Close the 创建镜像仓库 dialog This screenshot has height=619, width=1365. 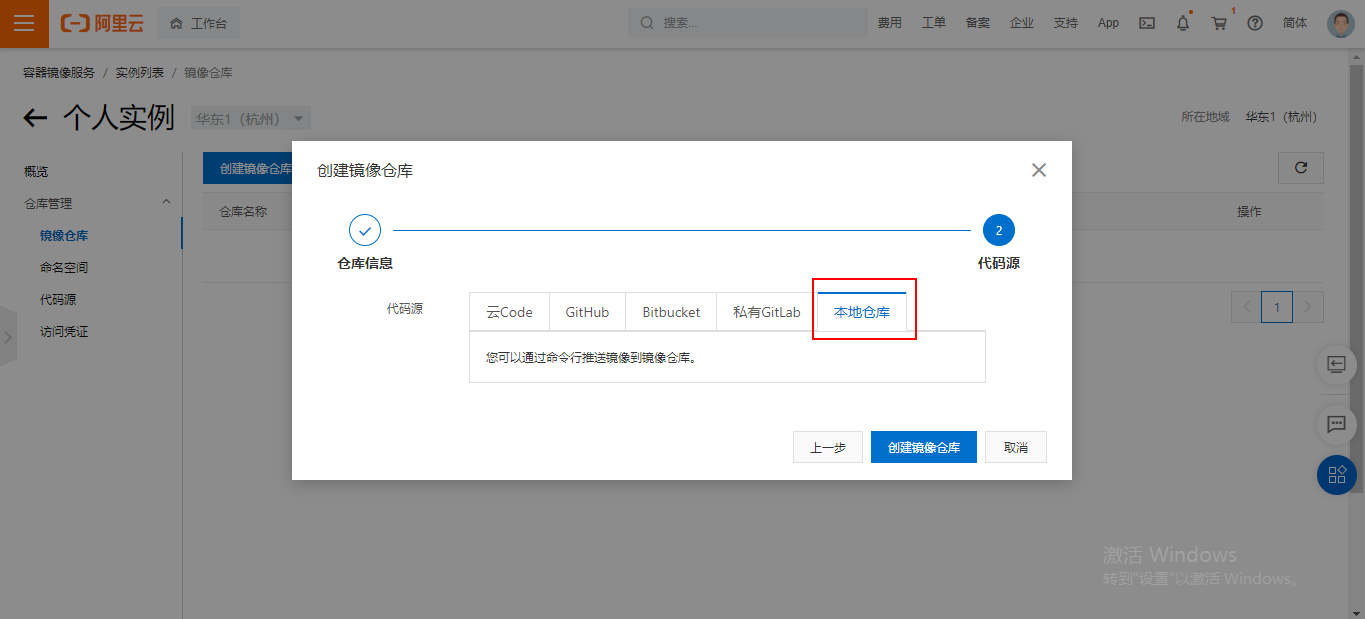(1039, 170)
